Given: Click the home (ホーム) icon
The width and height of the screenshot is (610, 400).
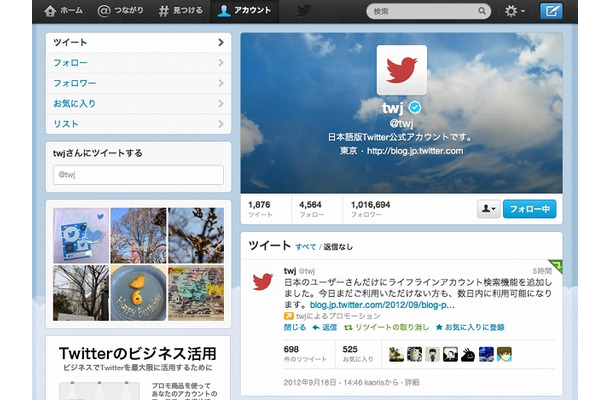Looking at the screenshot, I should (x=50, y=11).
